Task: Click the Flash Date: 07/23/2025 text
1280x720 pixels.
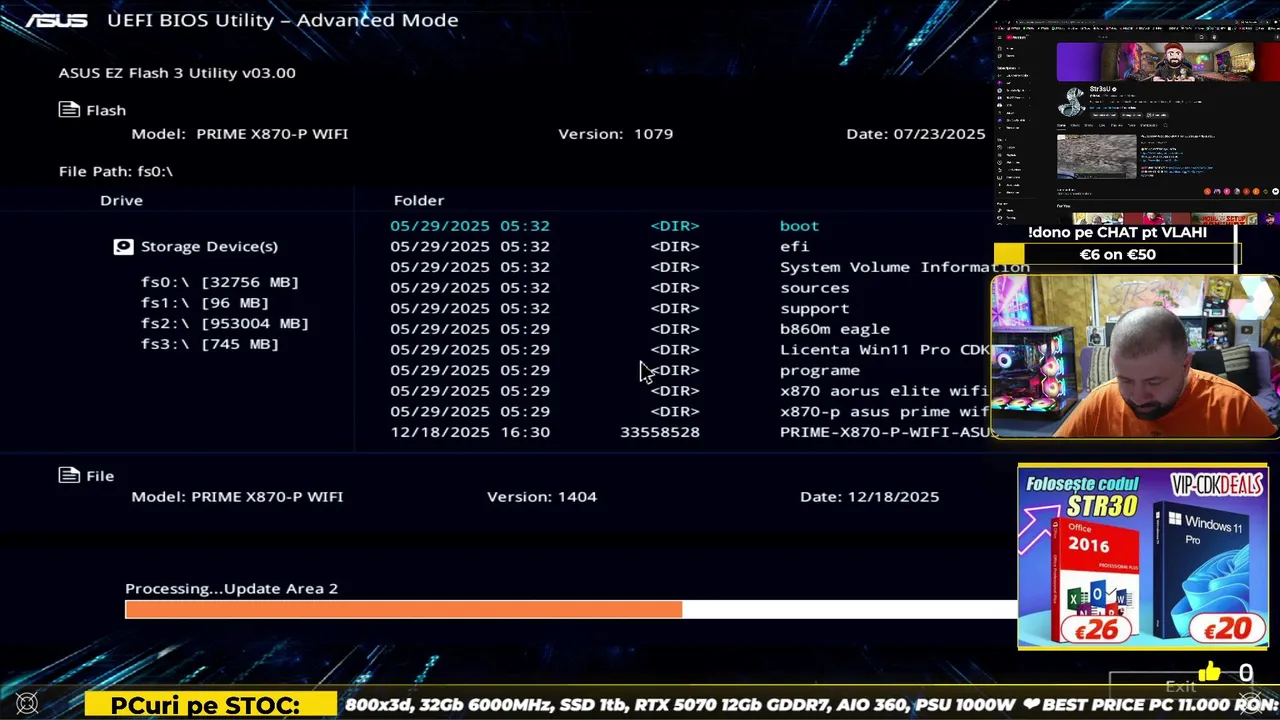Action: [x=916, y=133]
